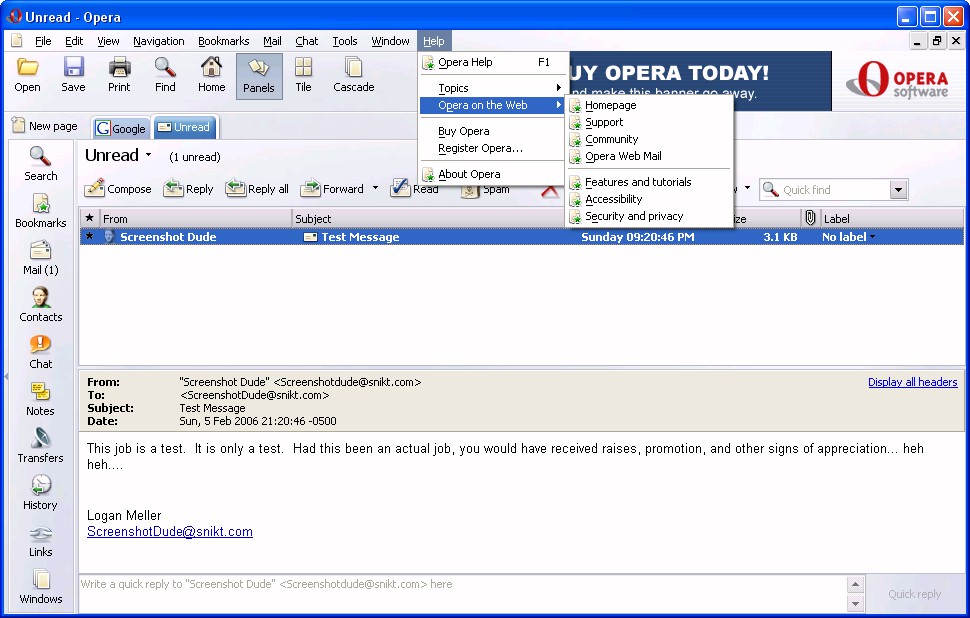Image resolution: width=970 pixels, height=618 pixels.
Task: Choose Opera Help menu entry
Action: click(x=494, y=62)
